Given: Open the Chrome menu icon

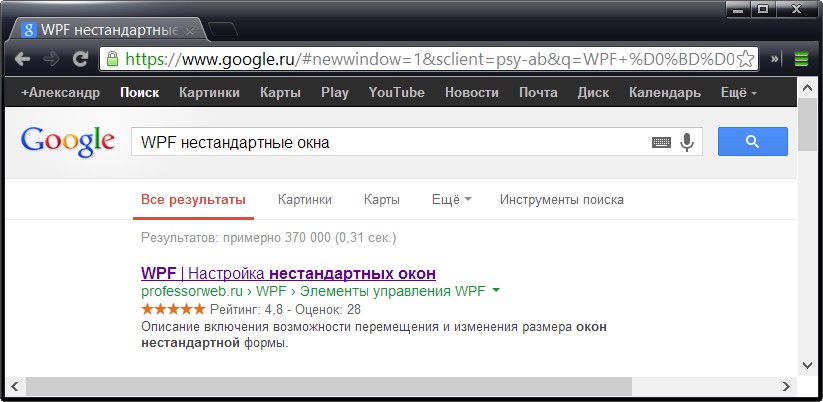Looking at the screenshot, I should (x=801, y=59).
